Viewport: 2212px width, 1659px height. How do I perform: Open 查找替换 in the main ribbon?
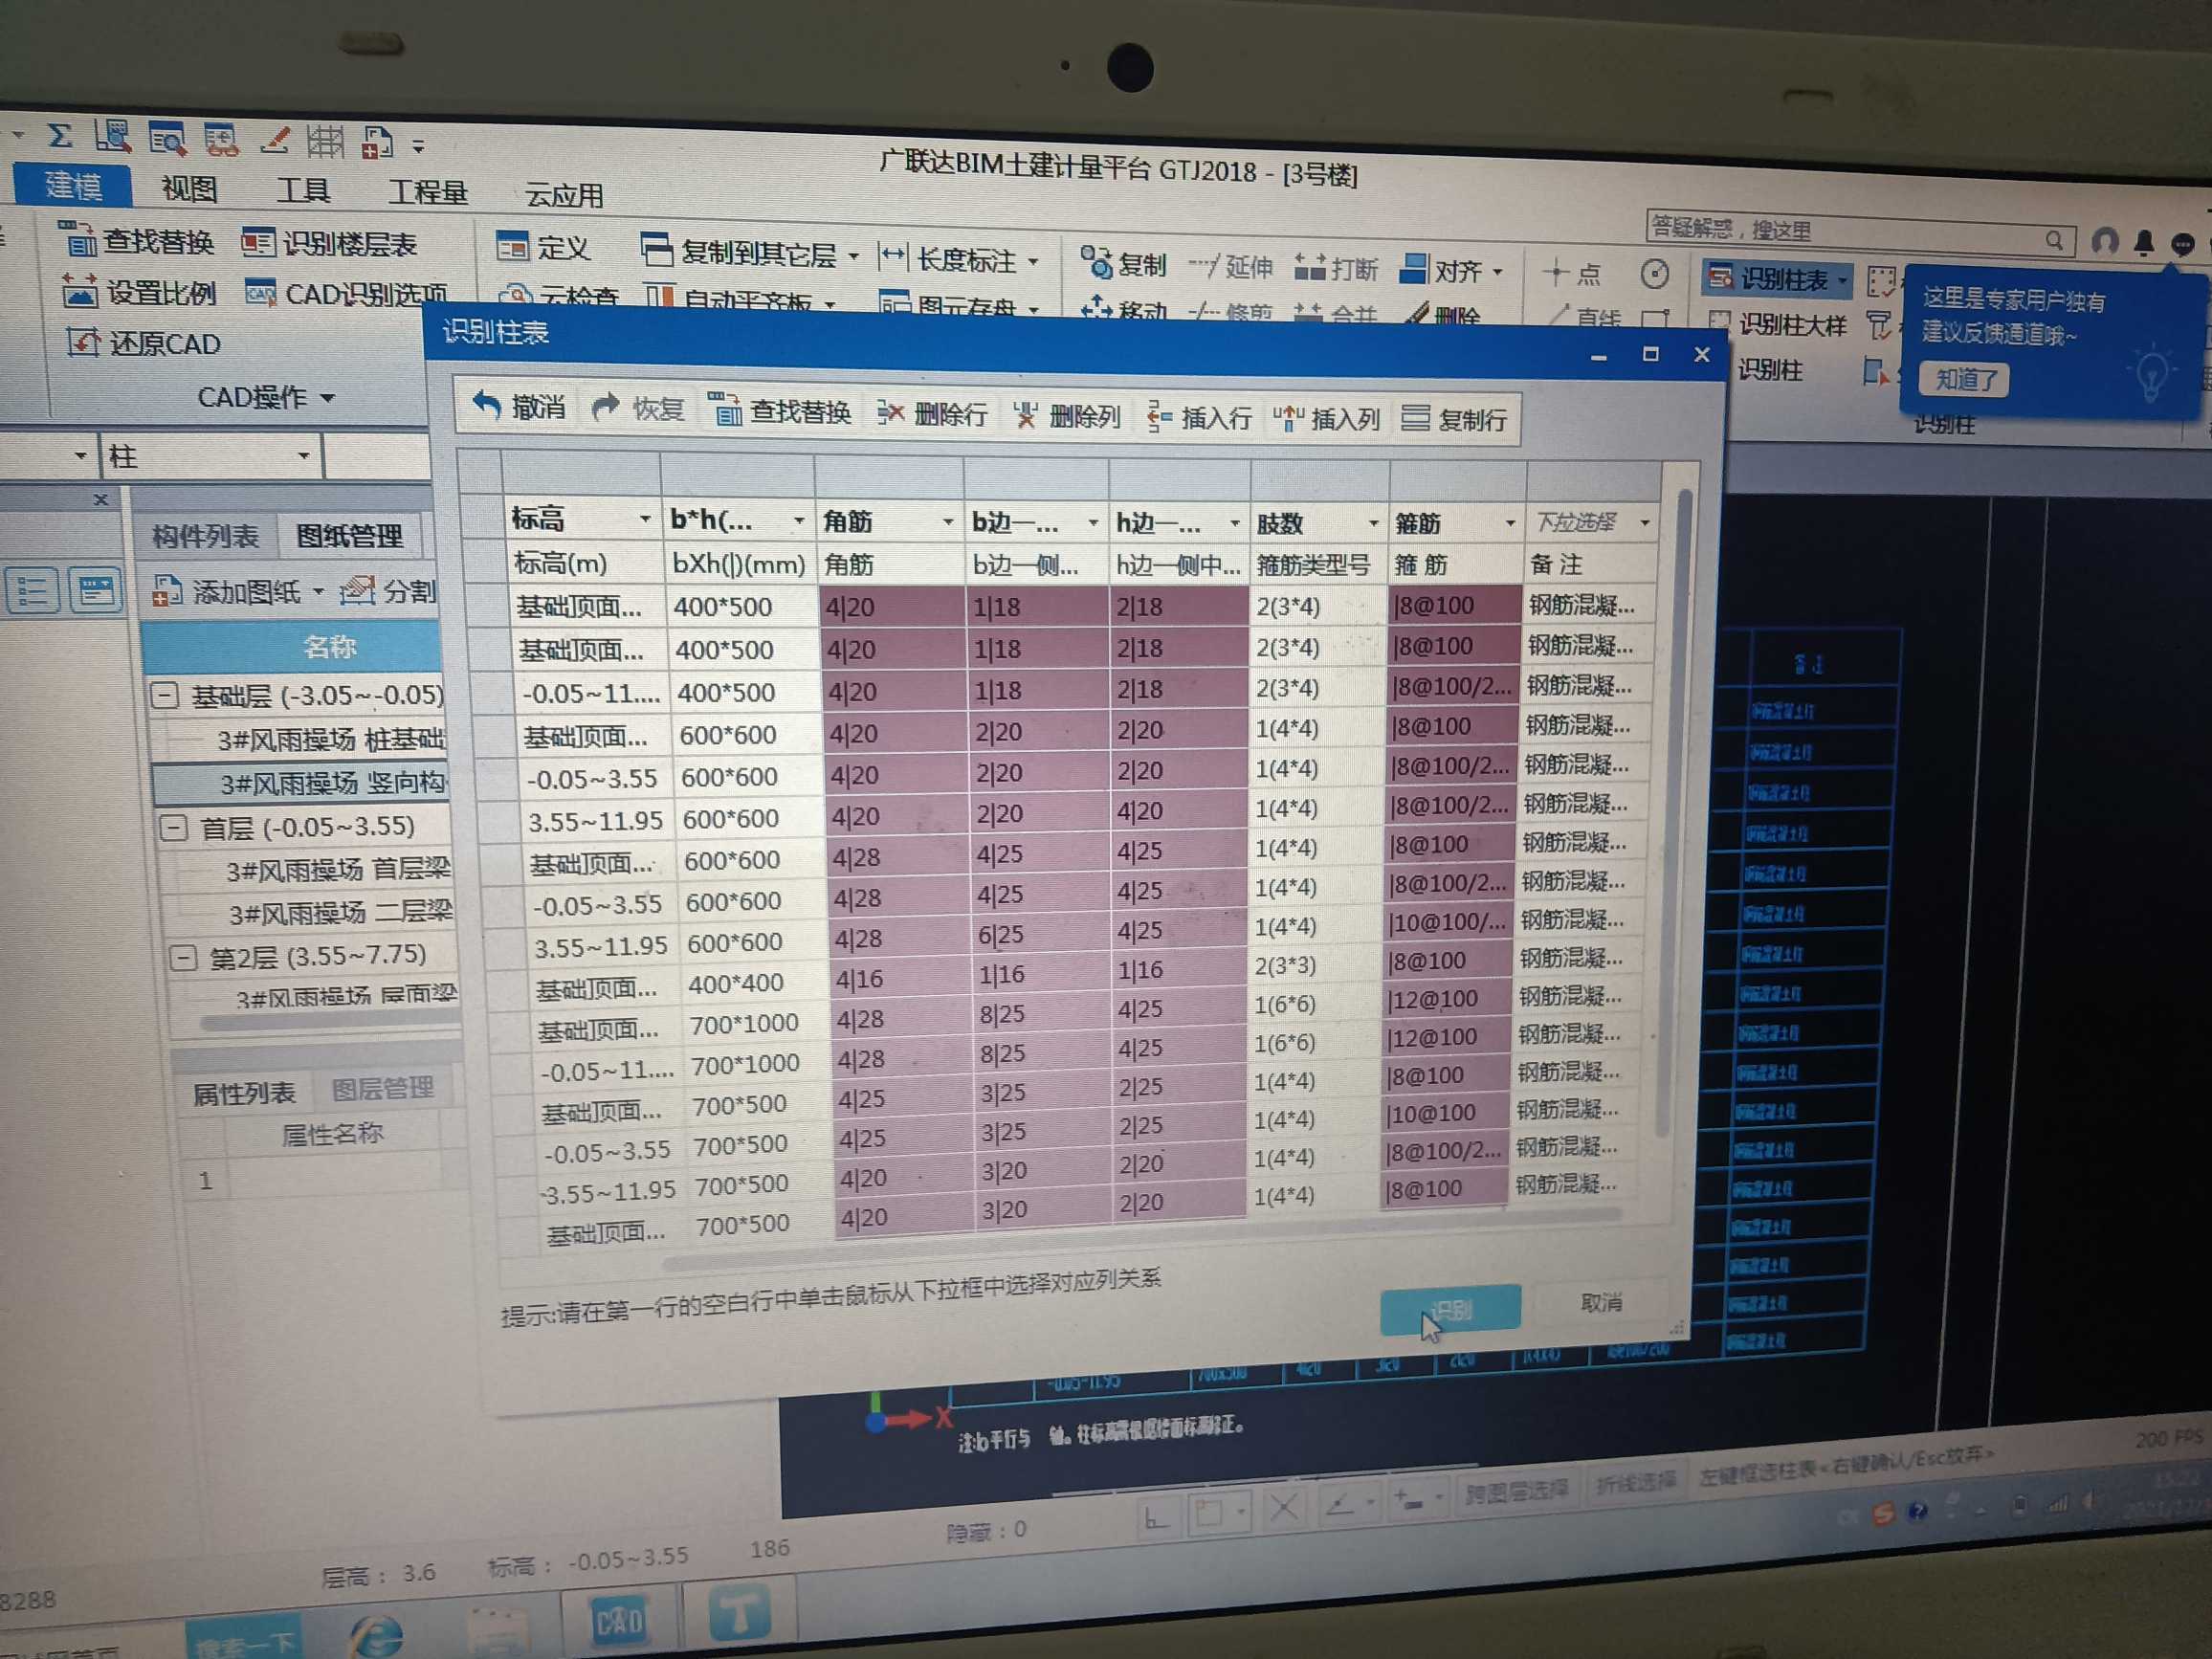137,241
